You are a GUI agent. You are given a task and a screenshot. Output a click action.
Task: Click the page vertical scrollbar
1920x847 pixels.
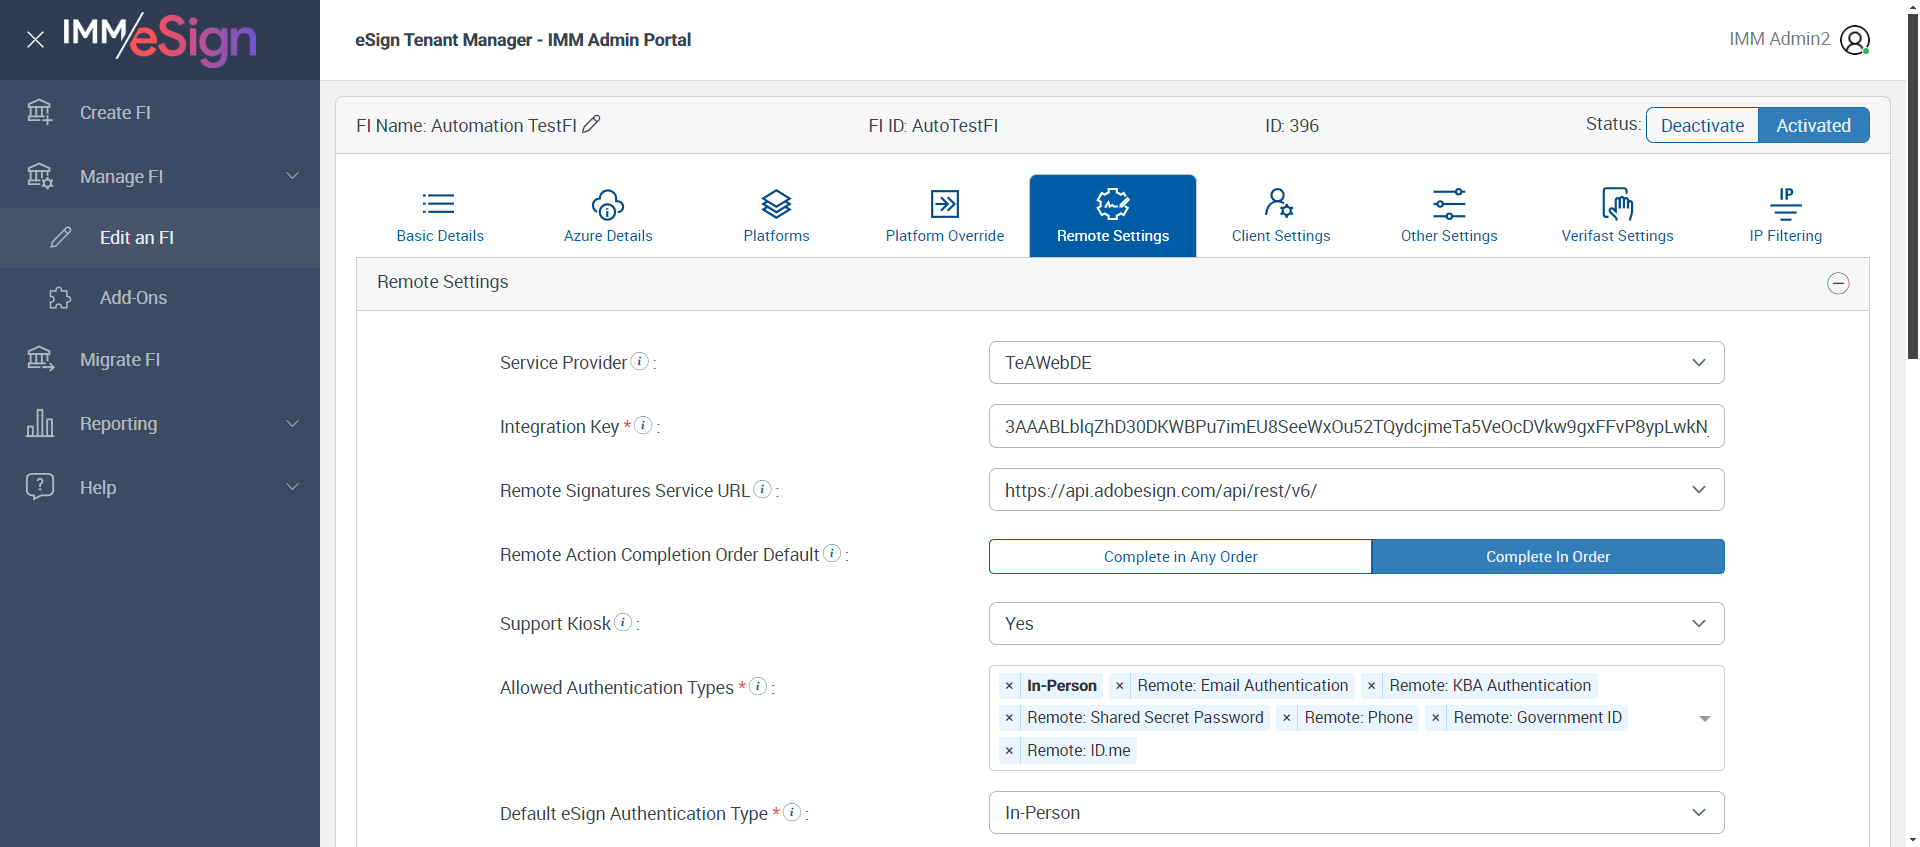coord(1913,200)
